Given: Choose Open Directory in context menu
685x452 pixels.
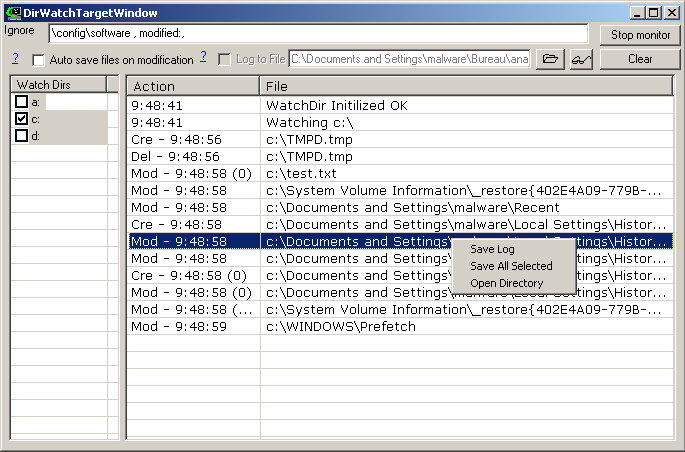Looking at the screenshot, I should click(506, 283).
